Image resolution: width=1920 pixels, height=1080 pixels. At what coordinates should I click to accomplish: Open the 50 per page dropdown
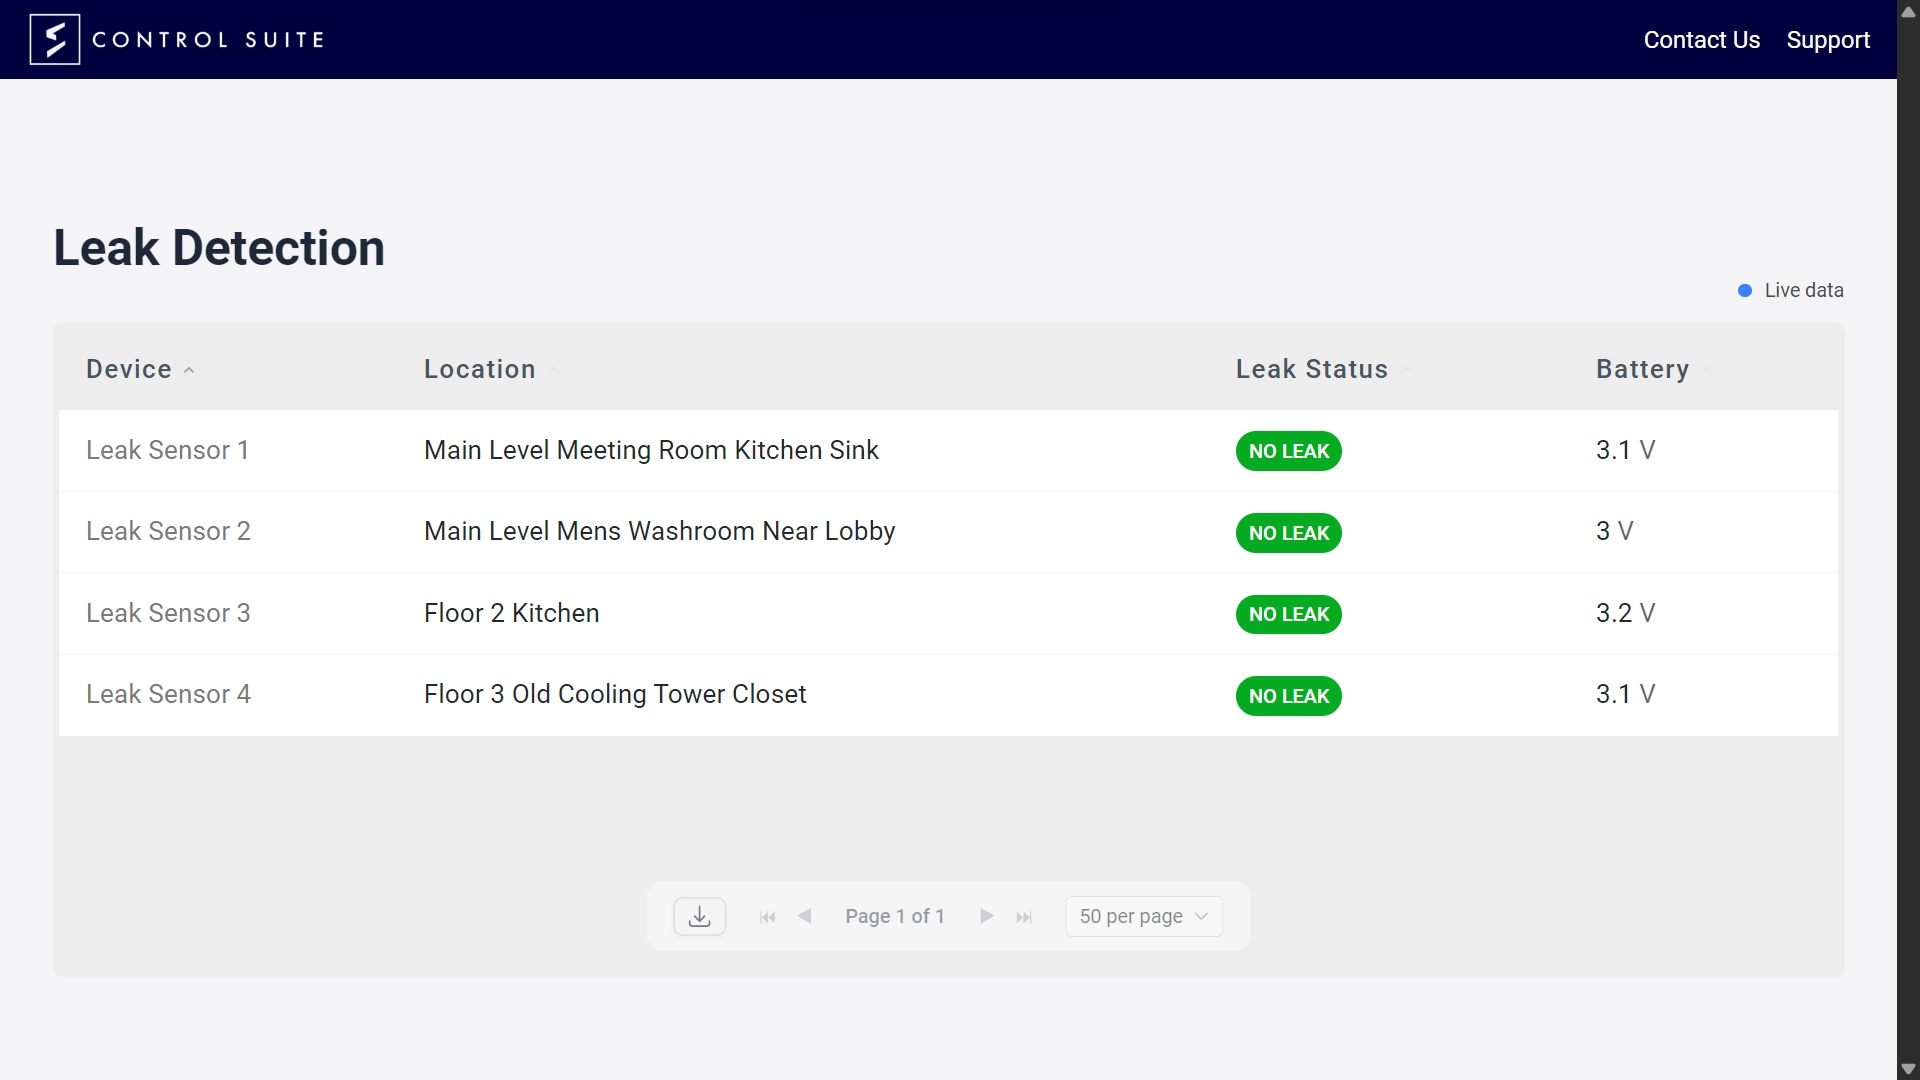pos(1143,916)
